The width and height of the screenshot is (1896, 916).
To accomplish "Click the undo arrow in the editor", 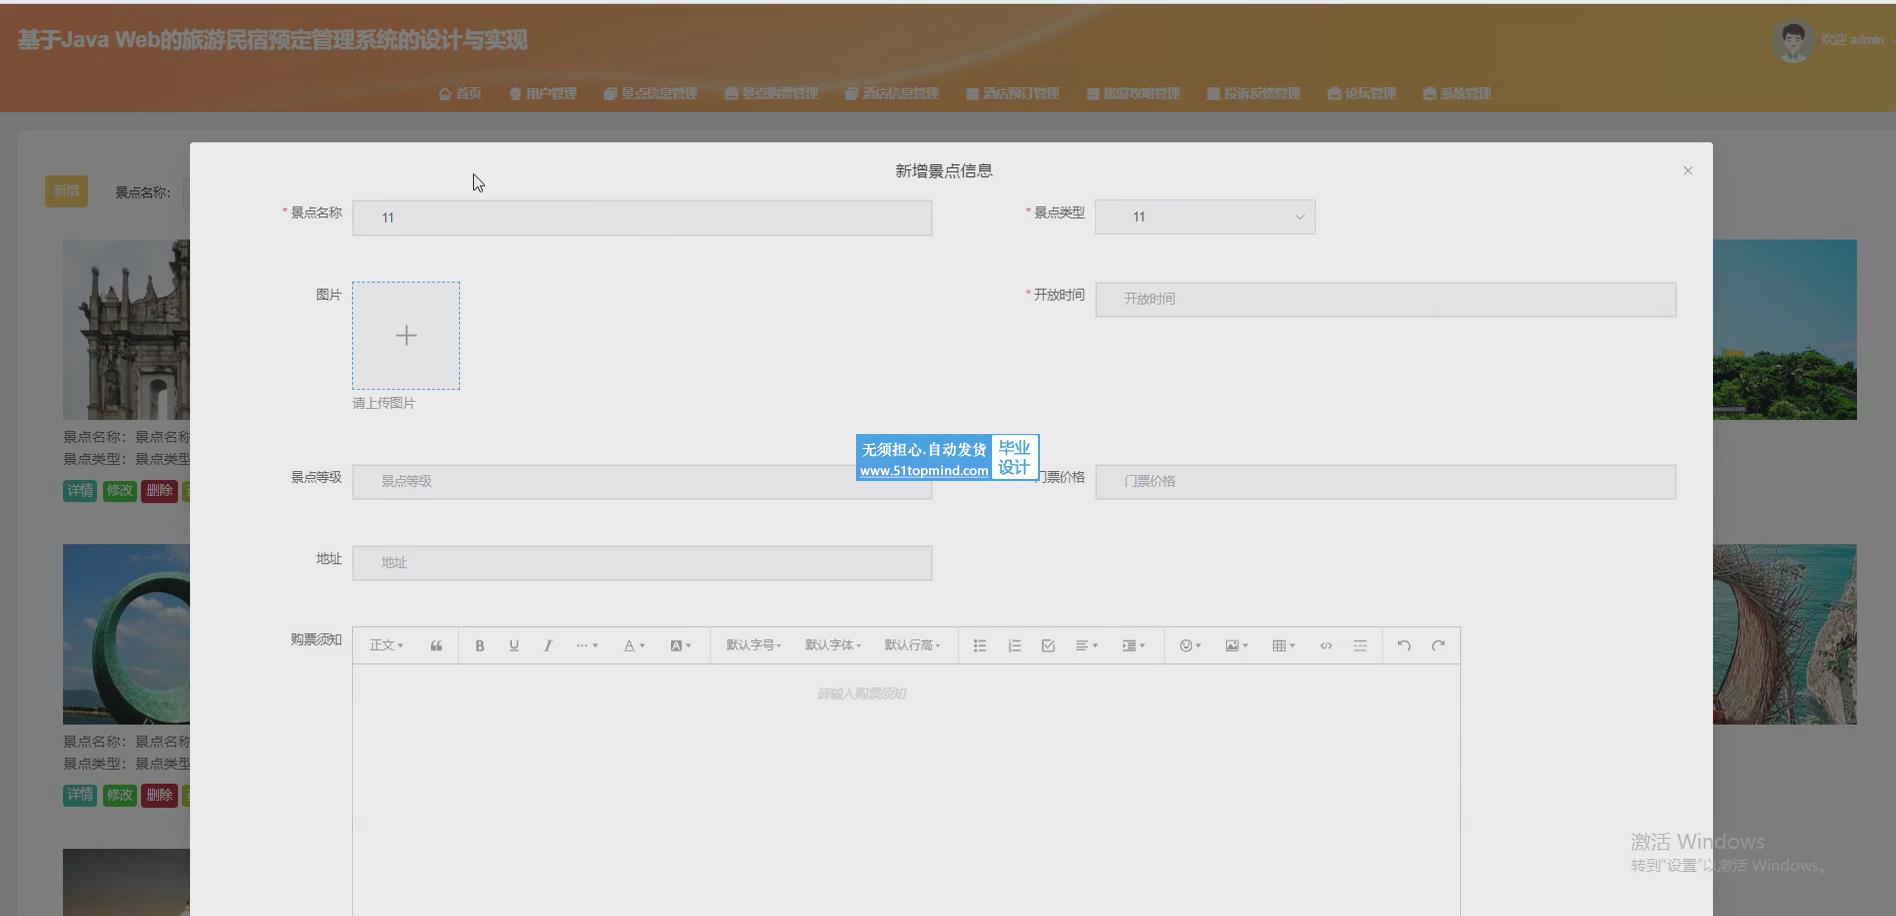I will coord(1404,646).
